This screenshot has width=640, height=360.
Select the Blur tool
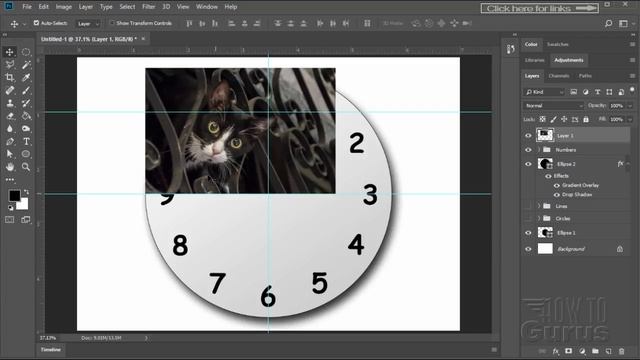tap(9, 129)
